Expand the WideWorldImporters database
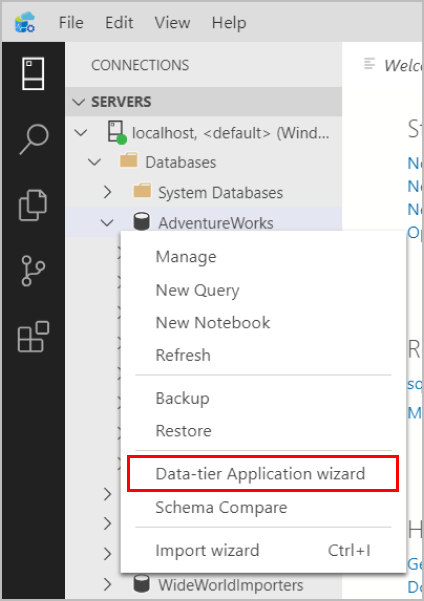424x601 pixels. [x=108, y=584]
